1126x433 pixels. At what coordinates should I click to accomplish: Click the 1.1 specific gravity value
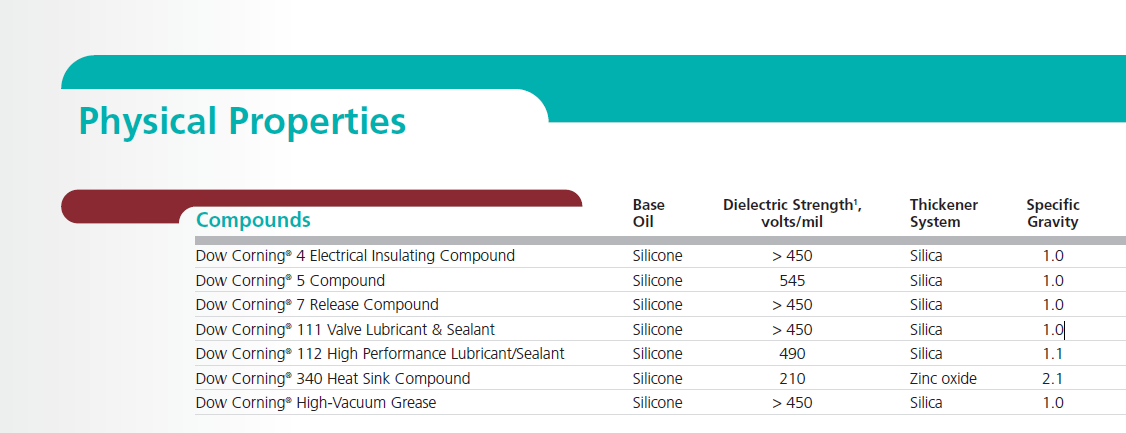coord(1053,354)
